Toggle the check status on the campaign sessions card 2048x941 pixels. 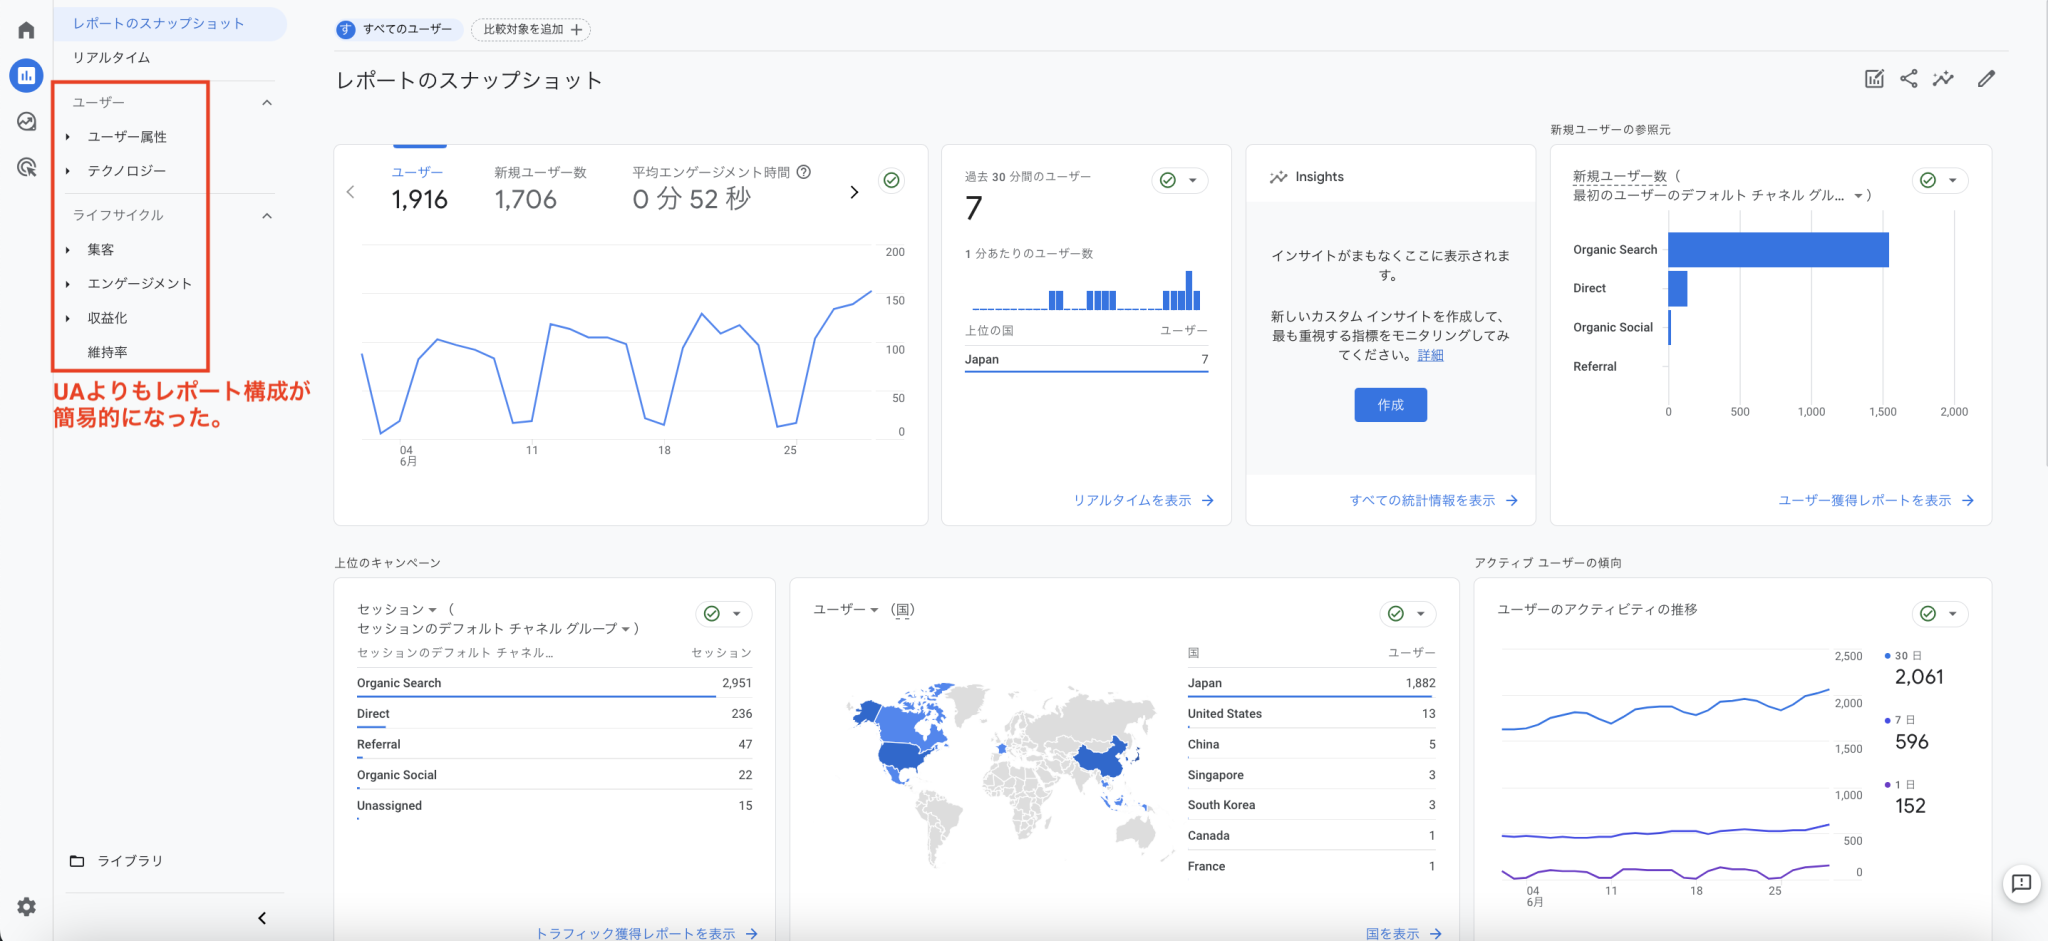(712, 614)
